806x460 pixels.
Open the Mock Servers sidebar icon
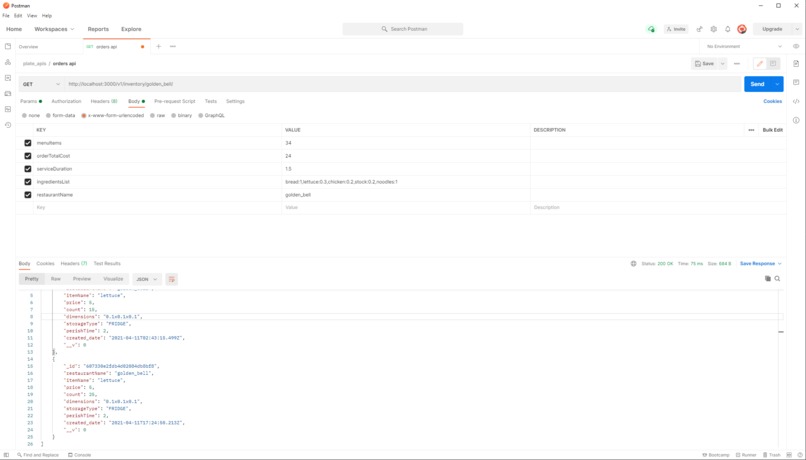(x=8, y=94)
